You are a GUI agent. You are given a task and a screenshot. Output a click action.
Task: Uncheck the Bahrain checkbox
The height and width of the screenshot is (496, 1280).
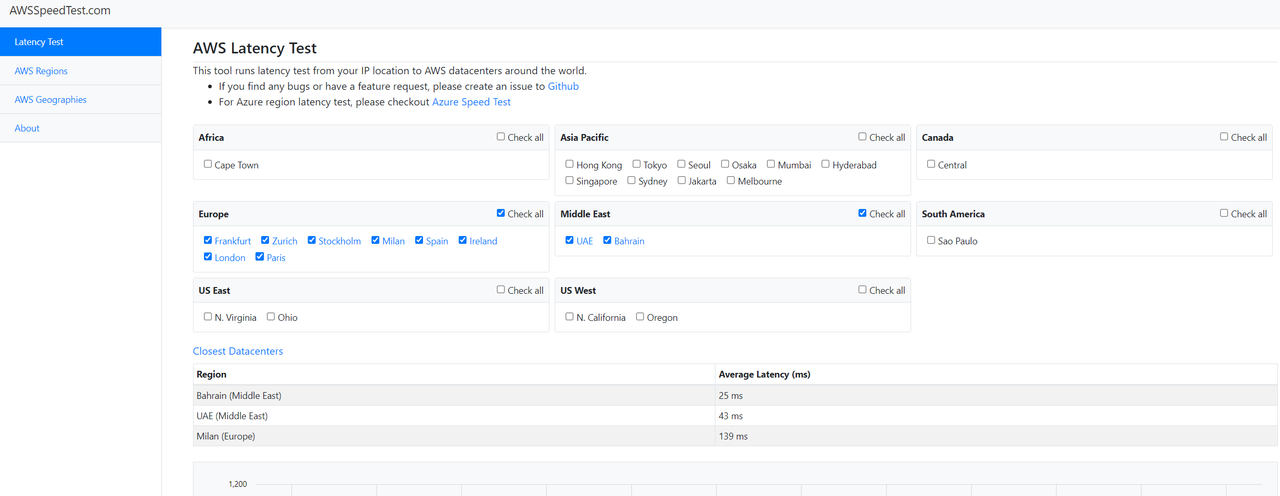[608, 240]
